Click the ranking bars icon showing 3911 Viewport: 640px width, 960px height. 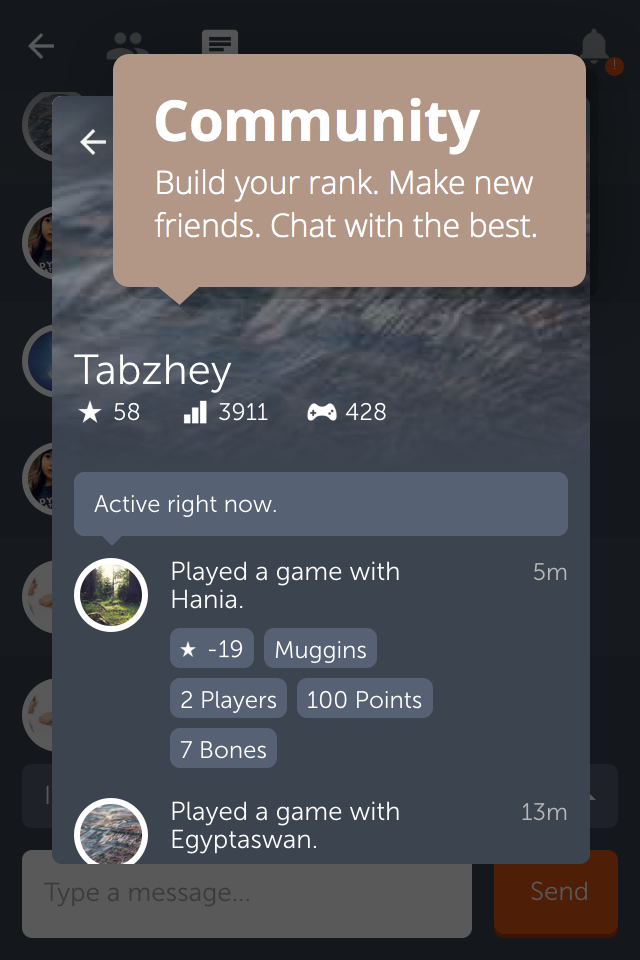(195, 412)
